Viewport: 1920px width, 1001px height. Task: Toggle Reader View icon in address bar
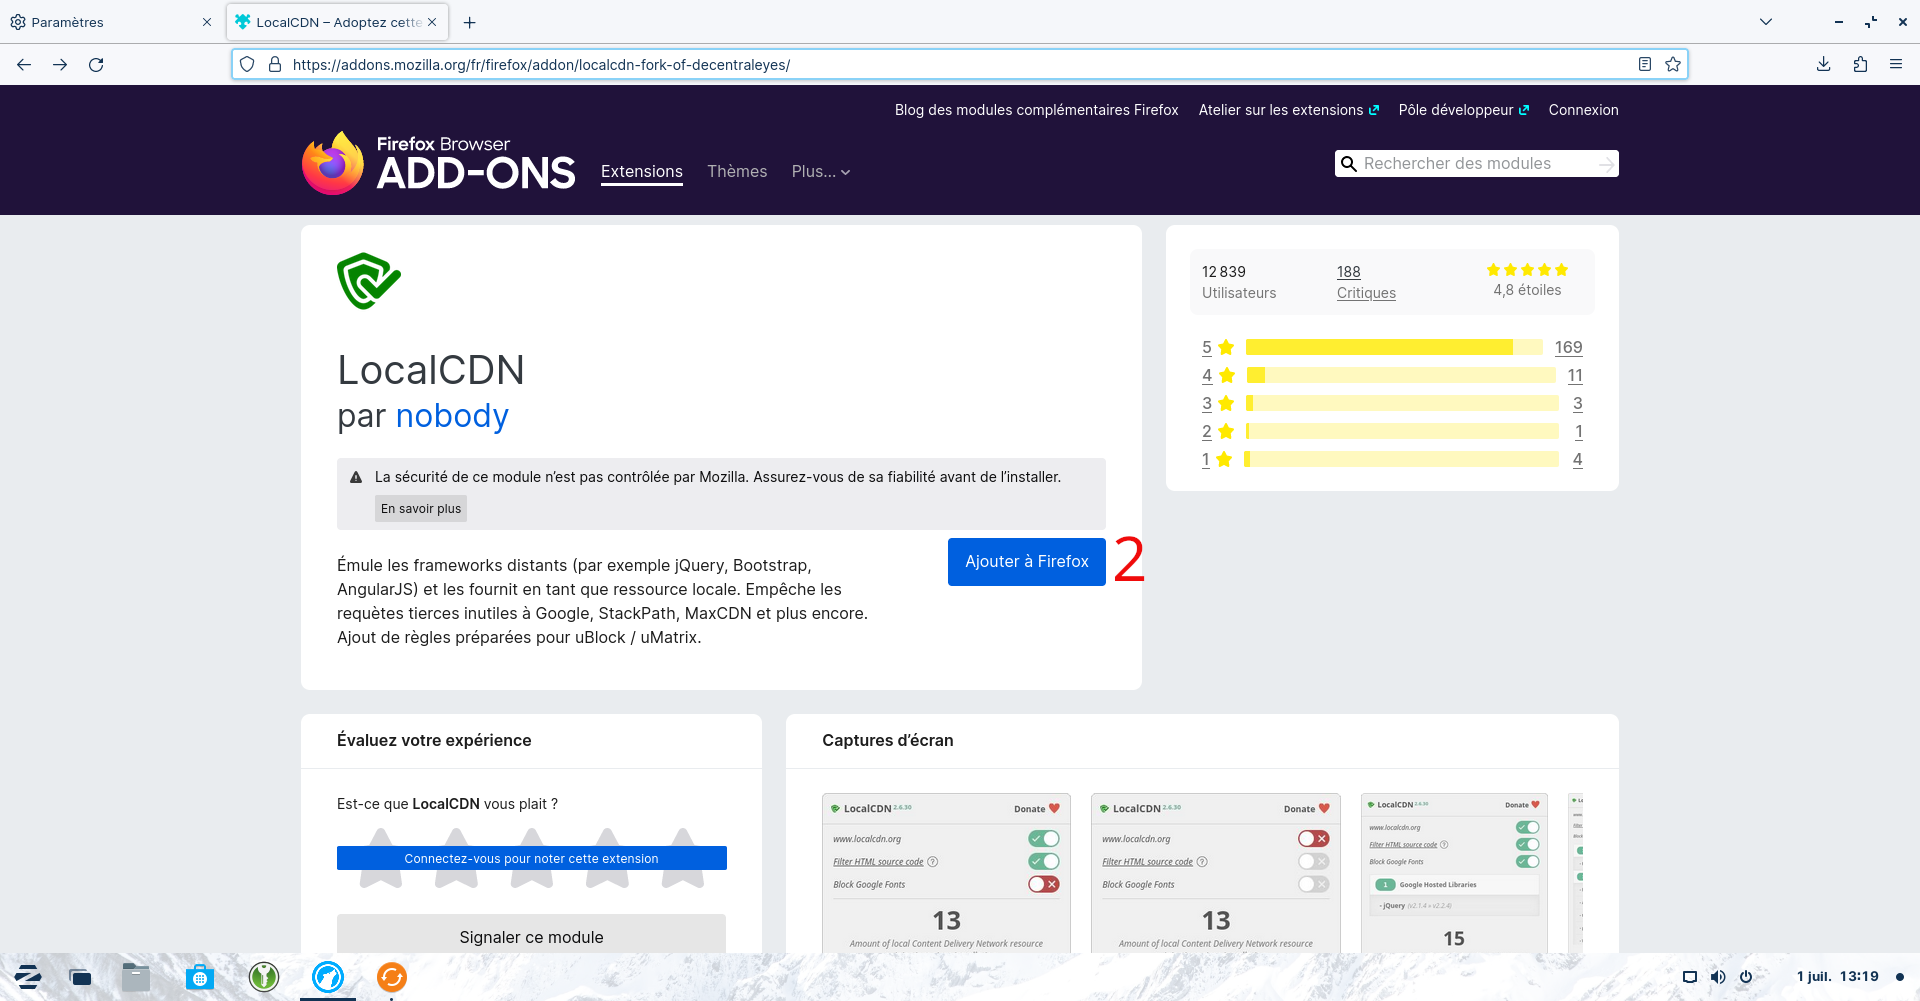click(x=1645, y=65)
